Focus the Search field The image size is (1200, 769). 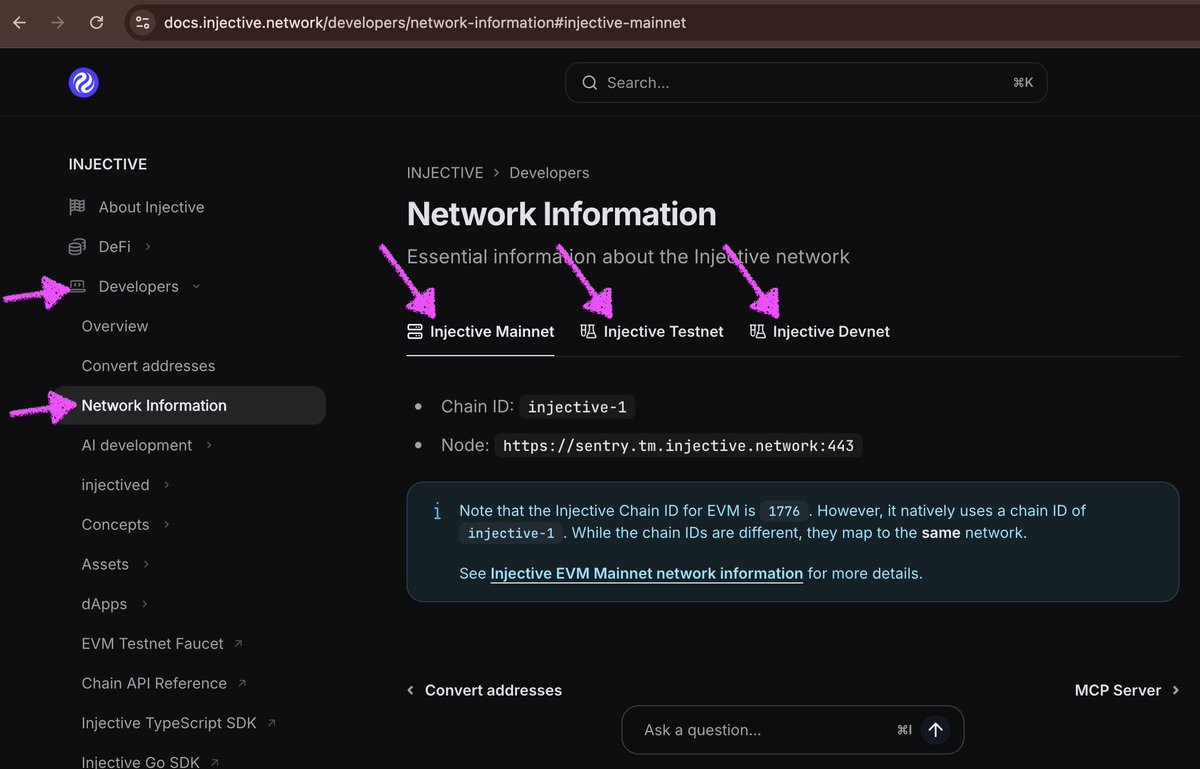click(x=806, y=83)
